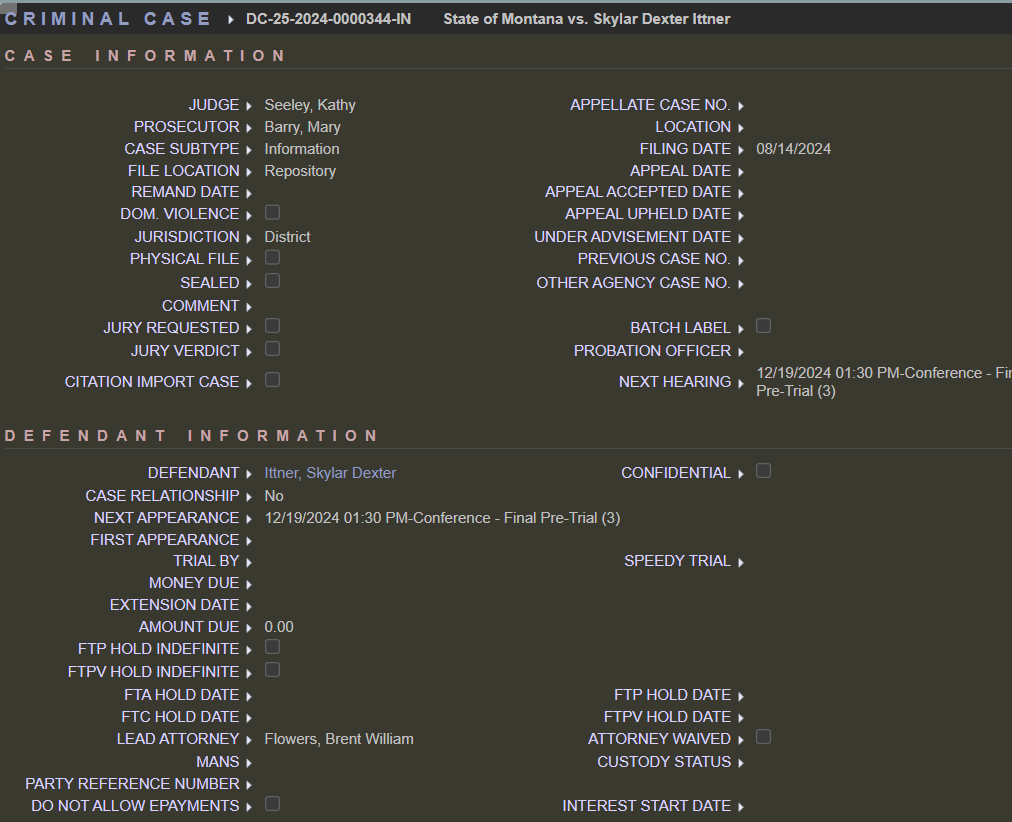Select file location value Repository
This screenshot has height=822, width=1012.
pos(300,171)
